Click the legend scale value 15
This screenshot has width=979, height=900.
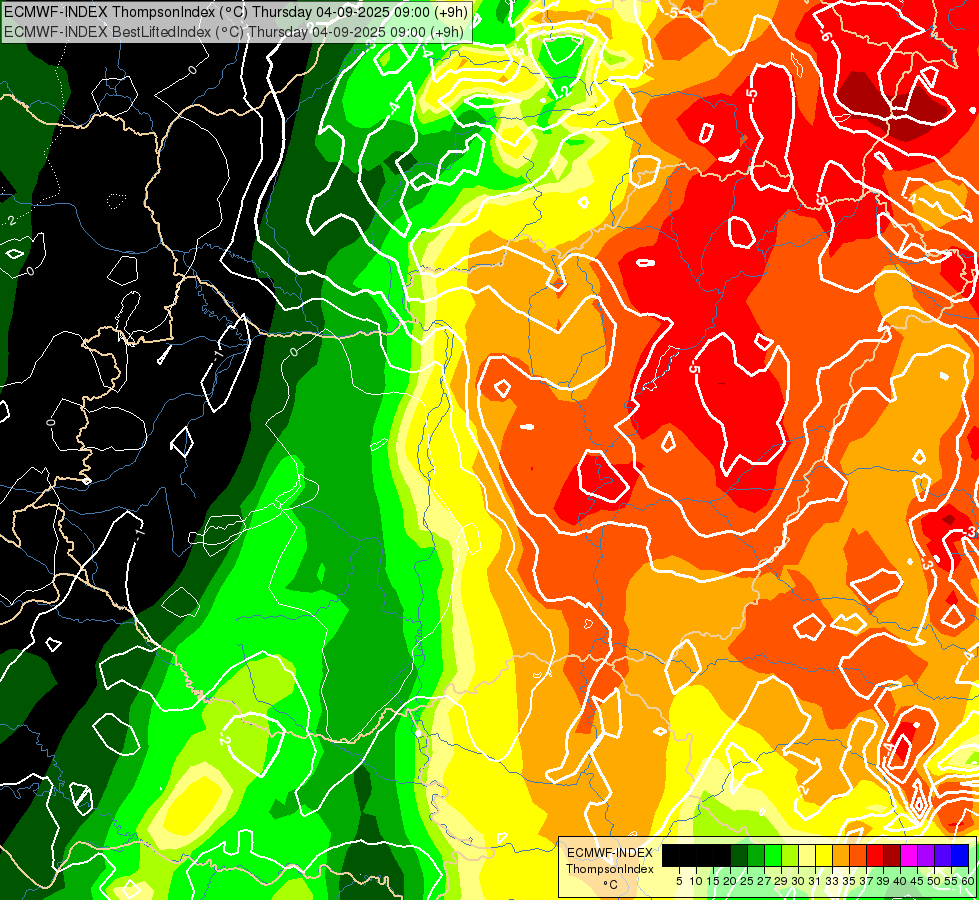[x=713, y=881]
